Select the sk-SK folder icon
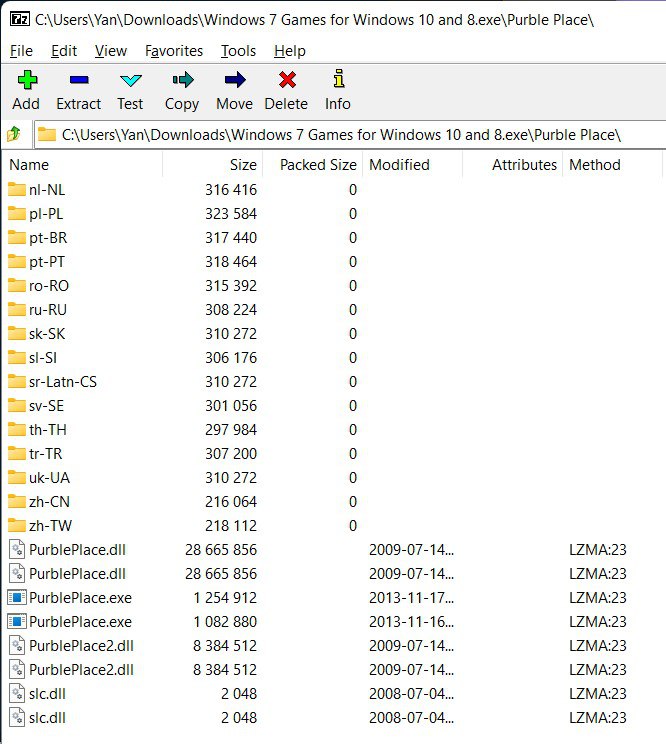The image size is (666, 744). (17, 334)
